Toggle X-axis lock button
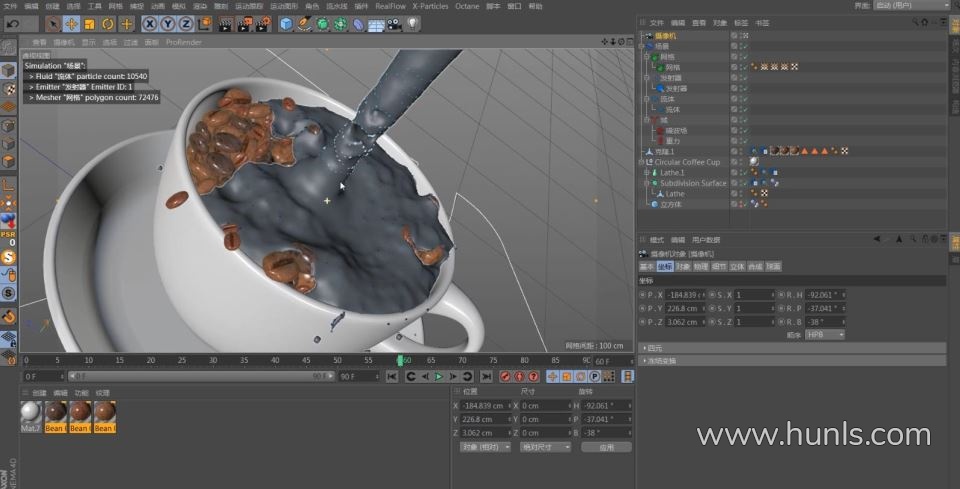The height and width of the screenshot is (489, 960). [150, 23]
